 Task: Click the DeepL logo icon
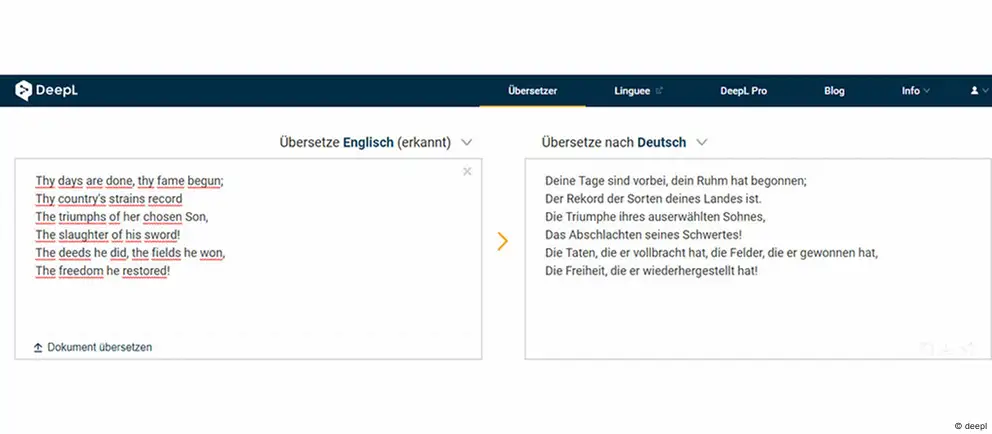[23, 91]
